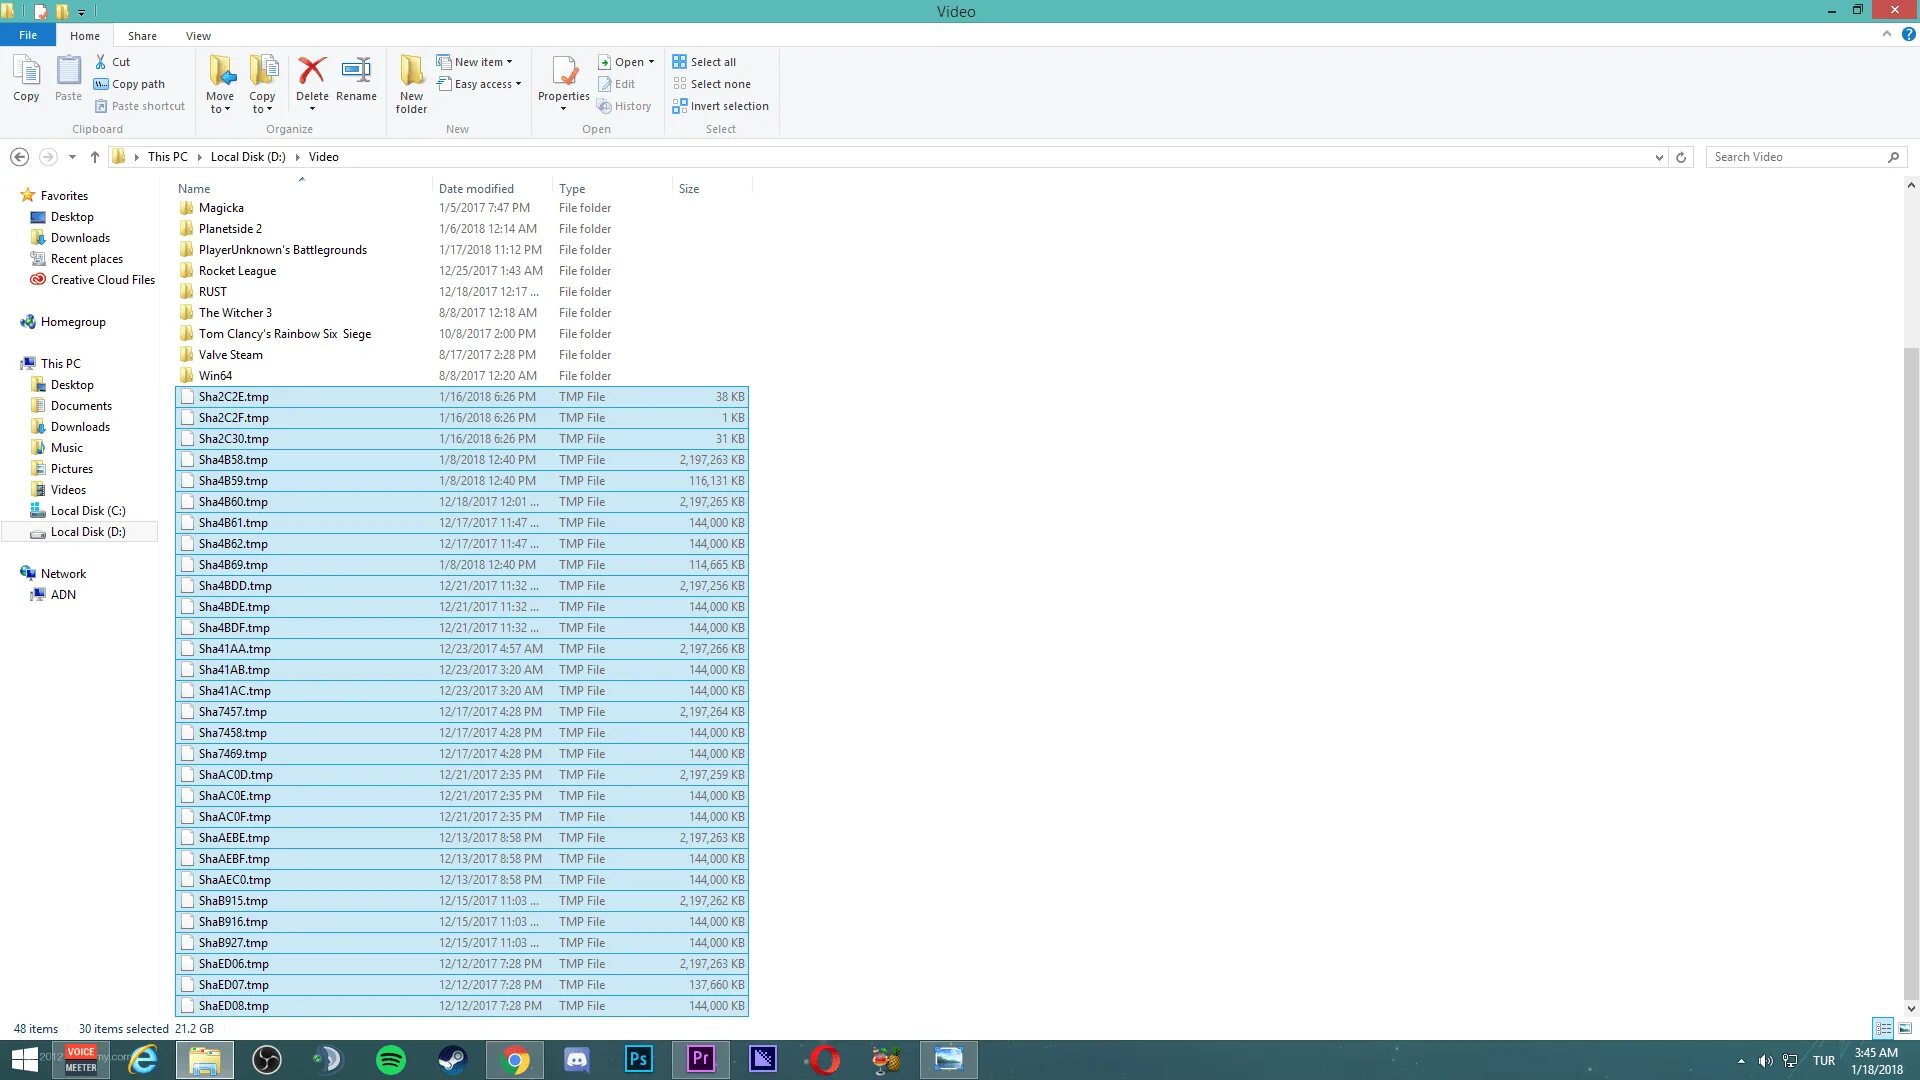This screenshot has height=1080, width=1920.
Task: Click the Delete icon in ribbon
Action: (312, 72)
